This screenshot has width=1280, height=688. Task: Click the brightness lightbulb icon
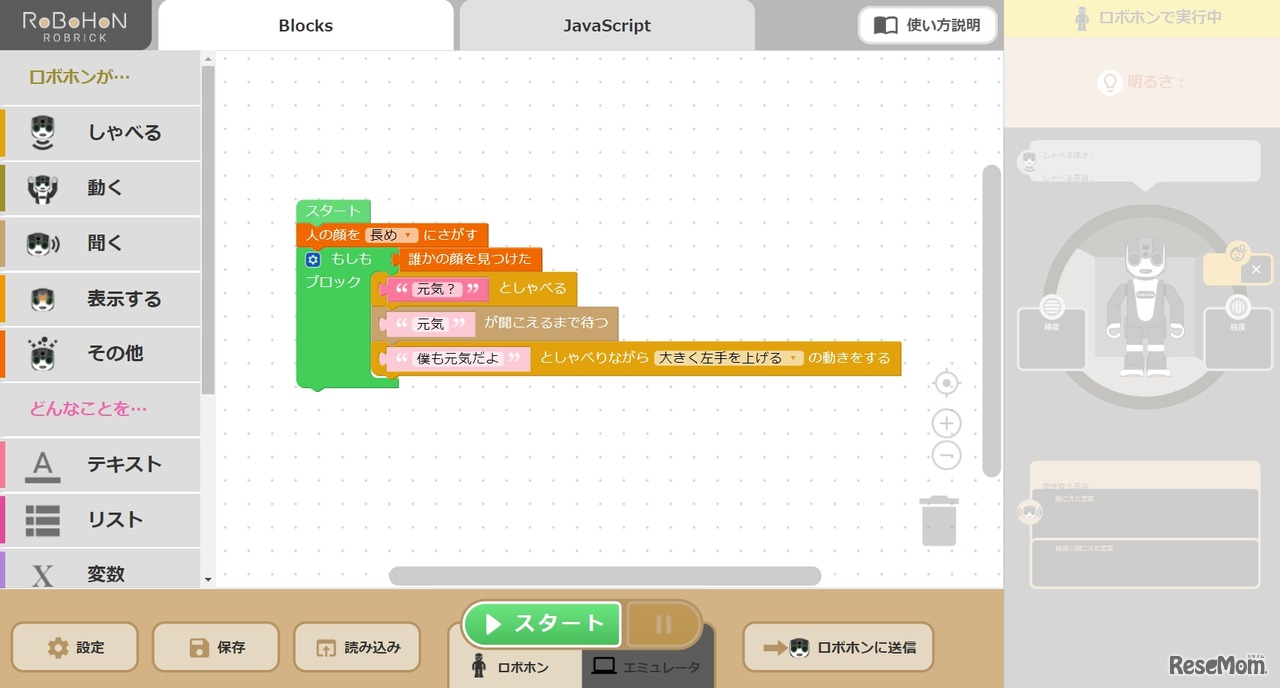click(1109, 82)
